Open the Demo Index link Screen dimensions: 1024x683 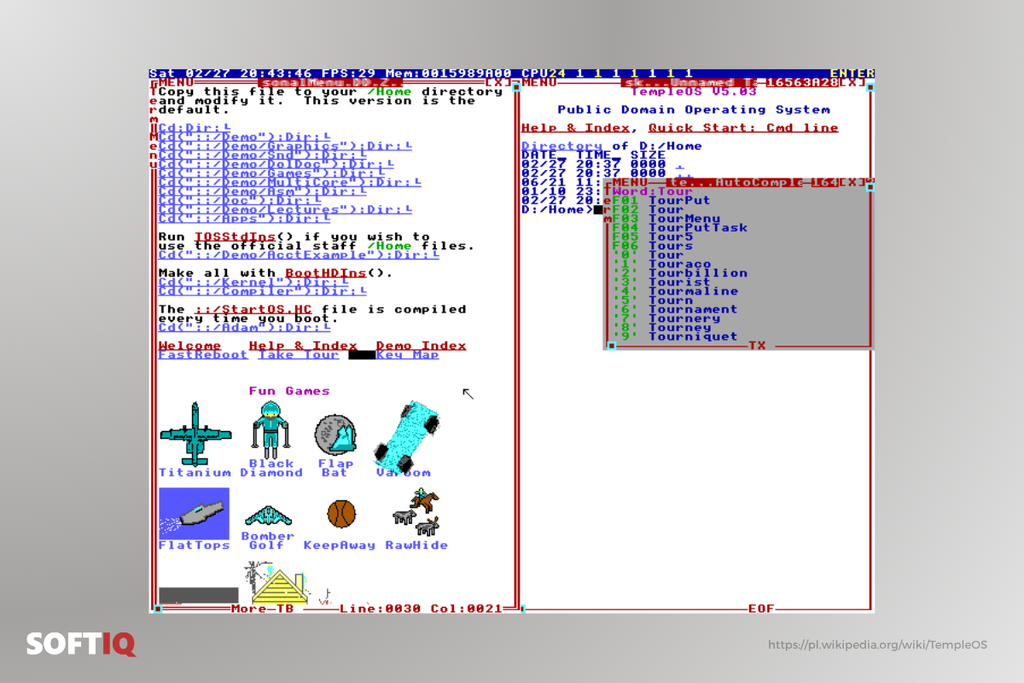pos(421,346)
